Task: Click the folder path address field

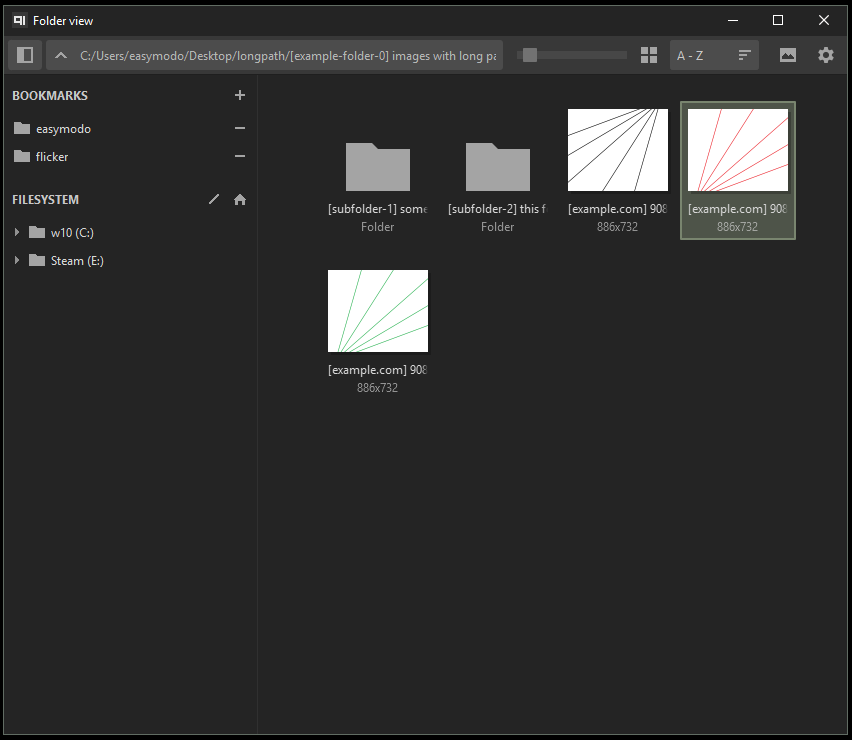Action: click(x=288, y=55)
